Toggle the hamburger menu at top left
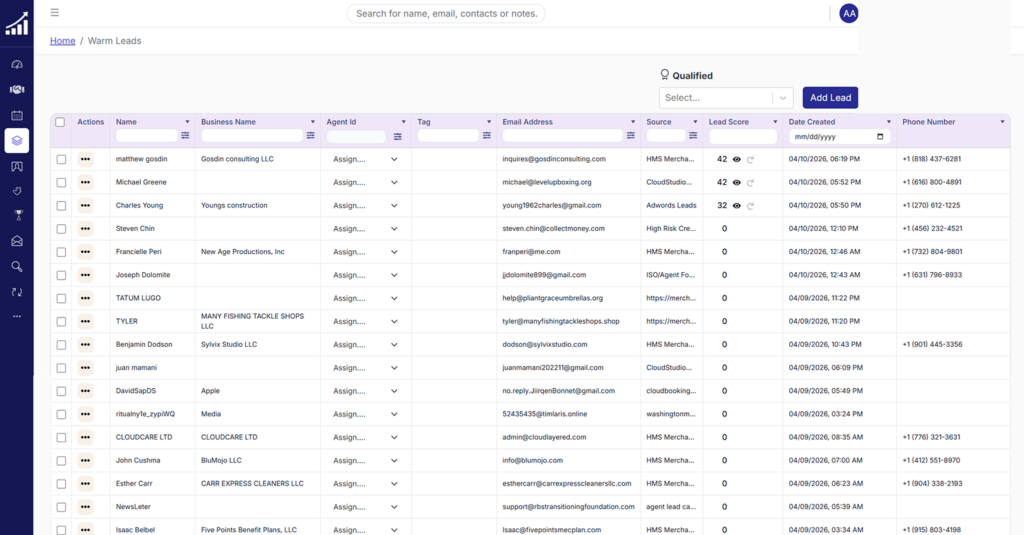 pos(54,13)
